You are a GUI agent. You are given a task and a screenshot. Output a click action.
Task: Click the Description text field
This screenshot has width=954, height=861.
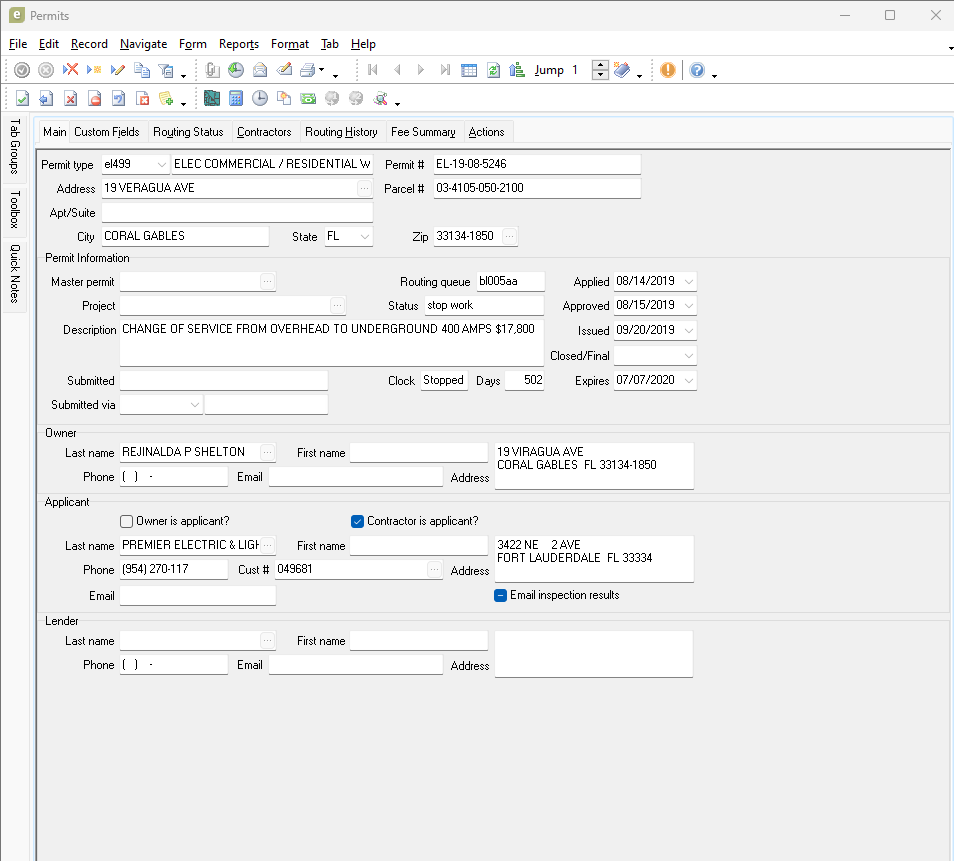[x=331, y=343]
